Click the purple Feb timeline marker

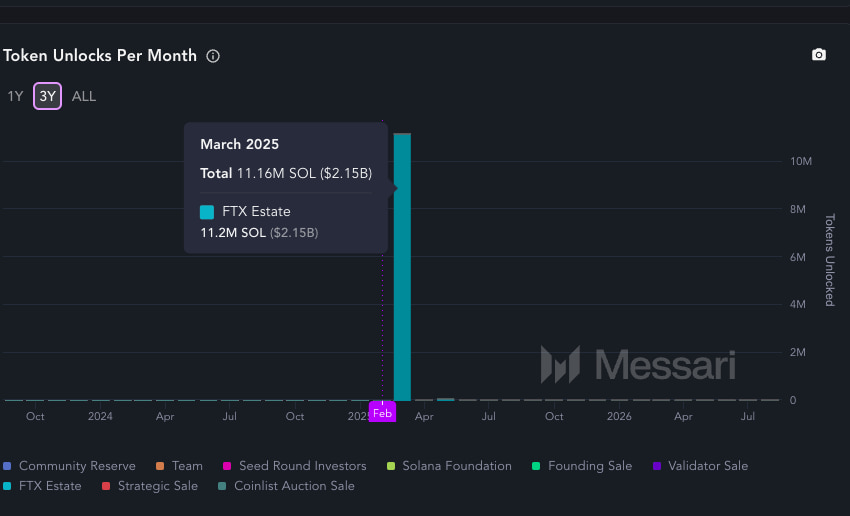[x=382, y=412]
